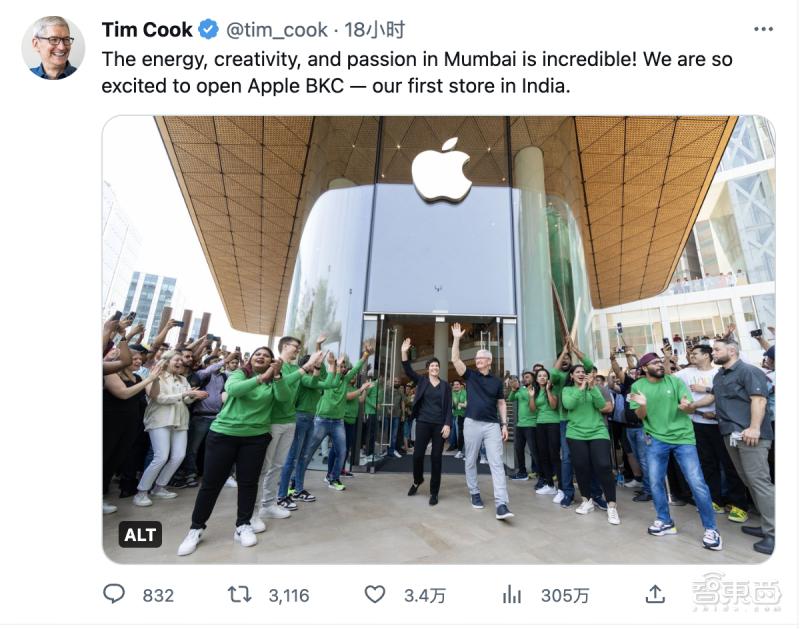Viewport: 800px width, 629px height.
Task: Click the 305万 views count
Action: (x=565, y=595)
